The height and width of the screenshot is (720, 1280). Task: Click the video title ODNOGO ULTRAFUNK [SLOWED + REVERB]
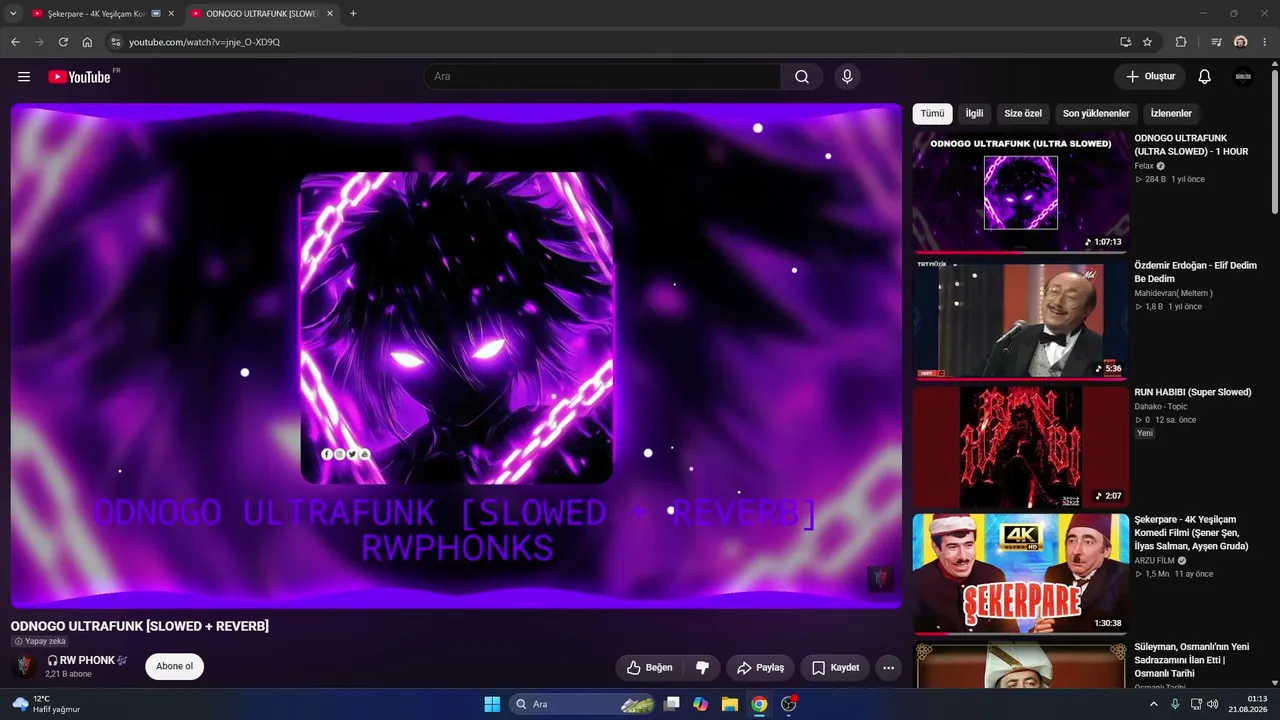(x=140, y=626)
